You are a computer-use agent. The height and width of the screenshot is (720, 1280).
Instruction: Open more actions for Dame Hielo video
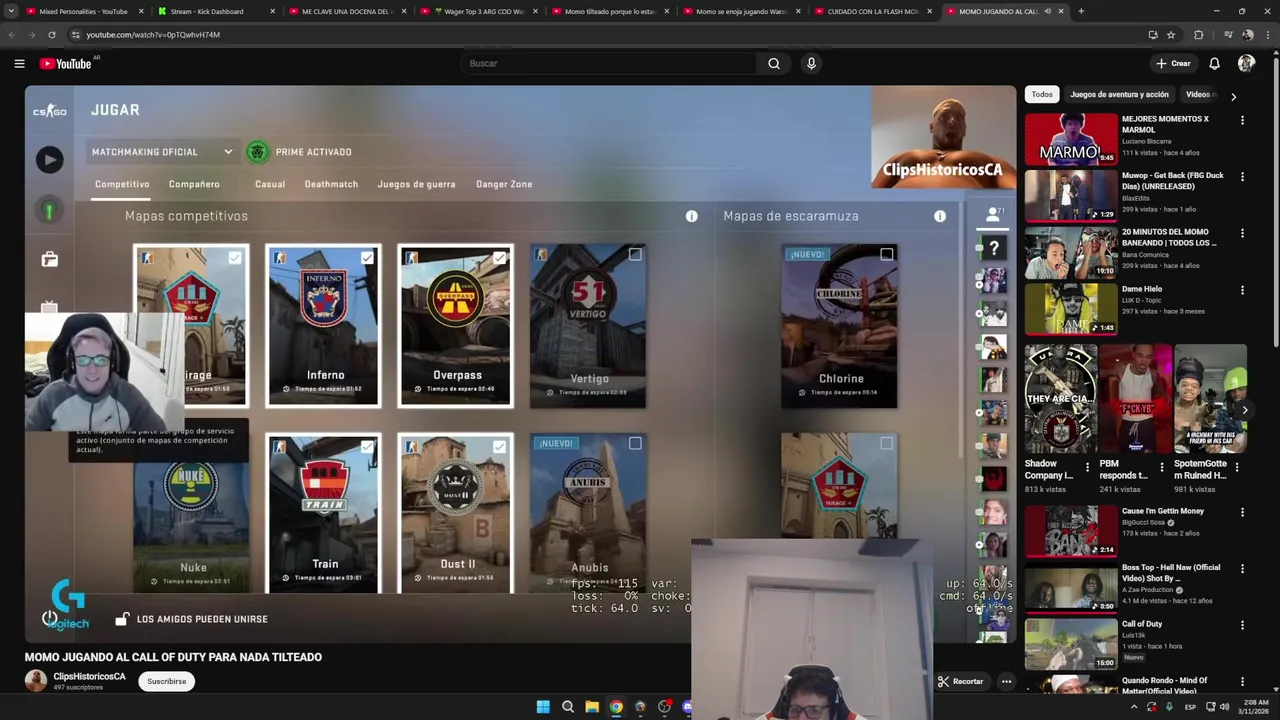[1242, 290]
